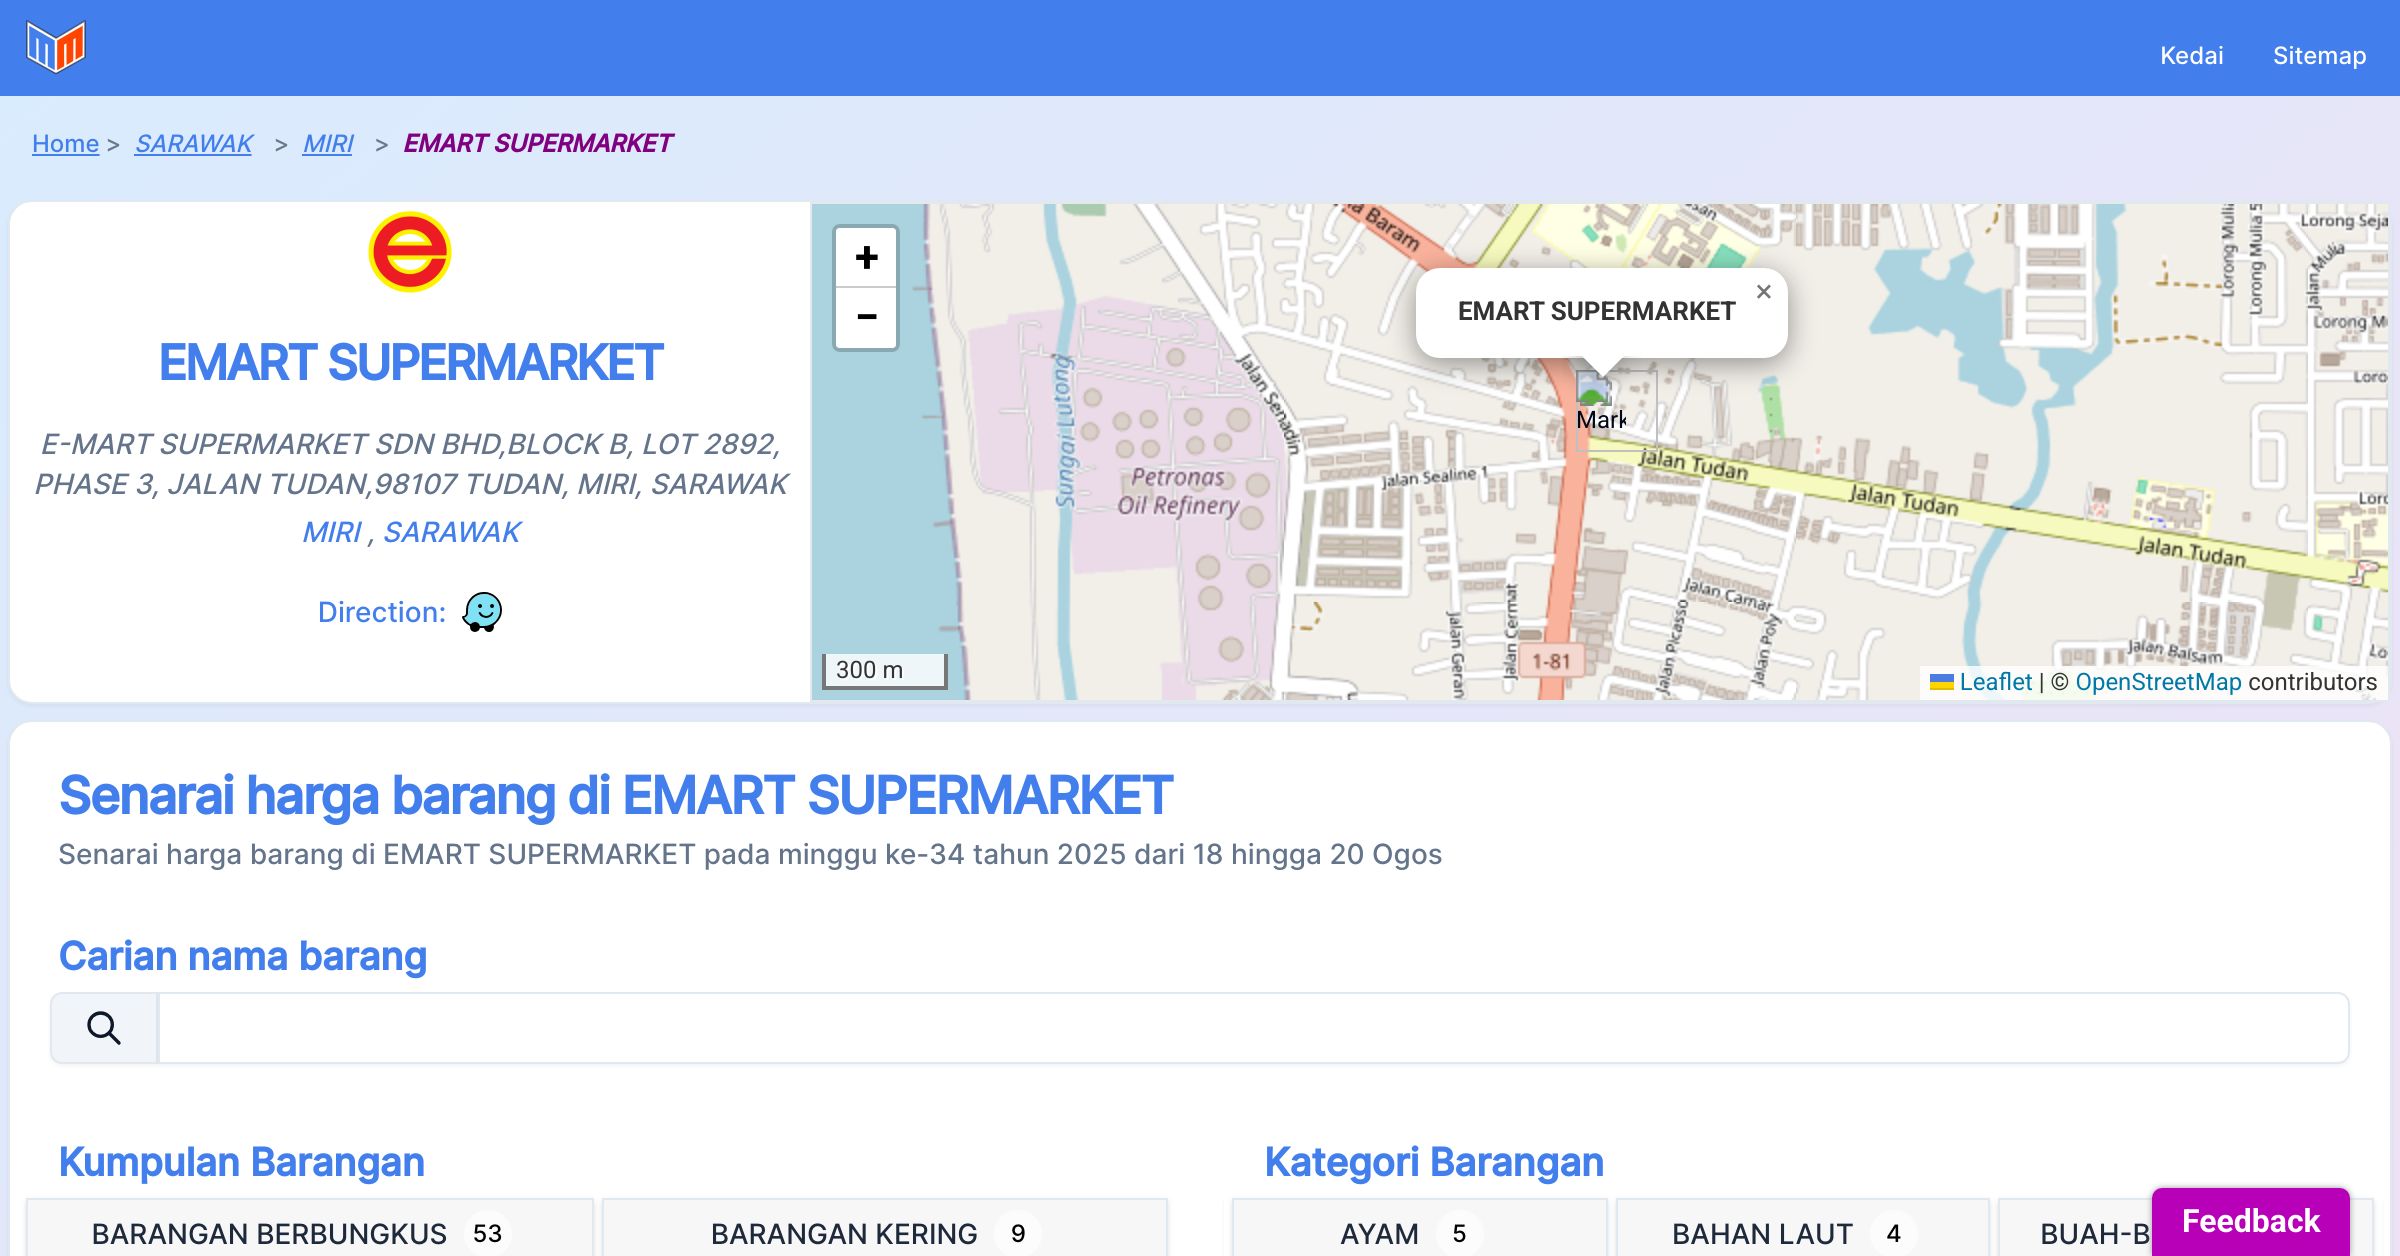Open MIRI breadcrumb link
This screenshot has width=2400, height=1256.
(328, 143)
